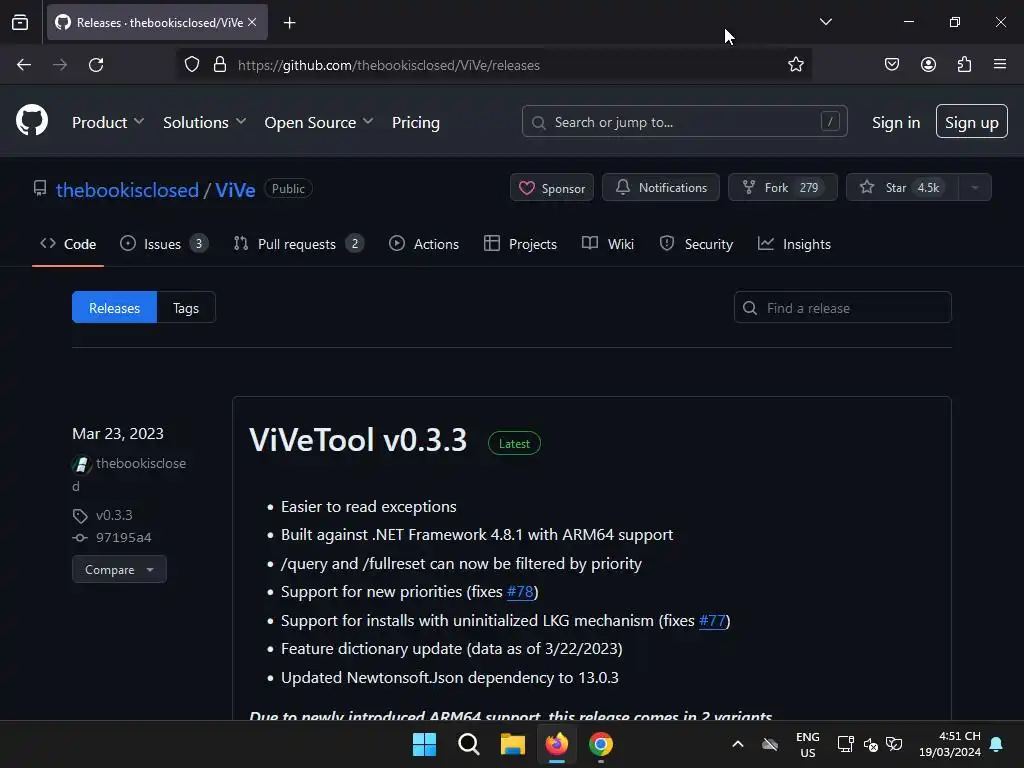Open Firefox account icon

928,65
